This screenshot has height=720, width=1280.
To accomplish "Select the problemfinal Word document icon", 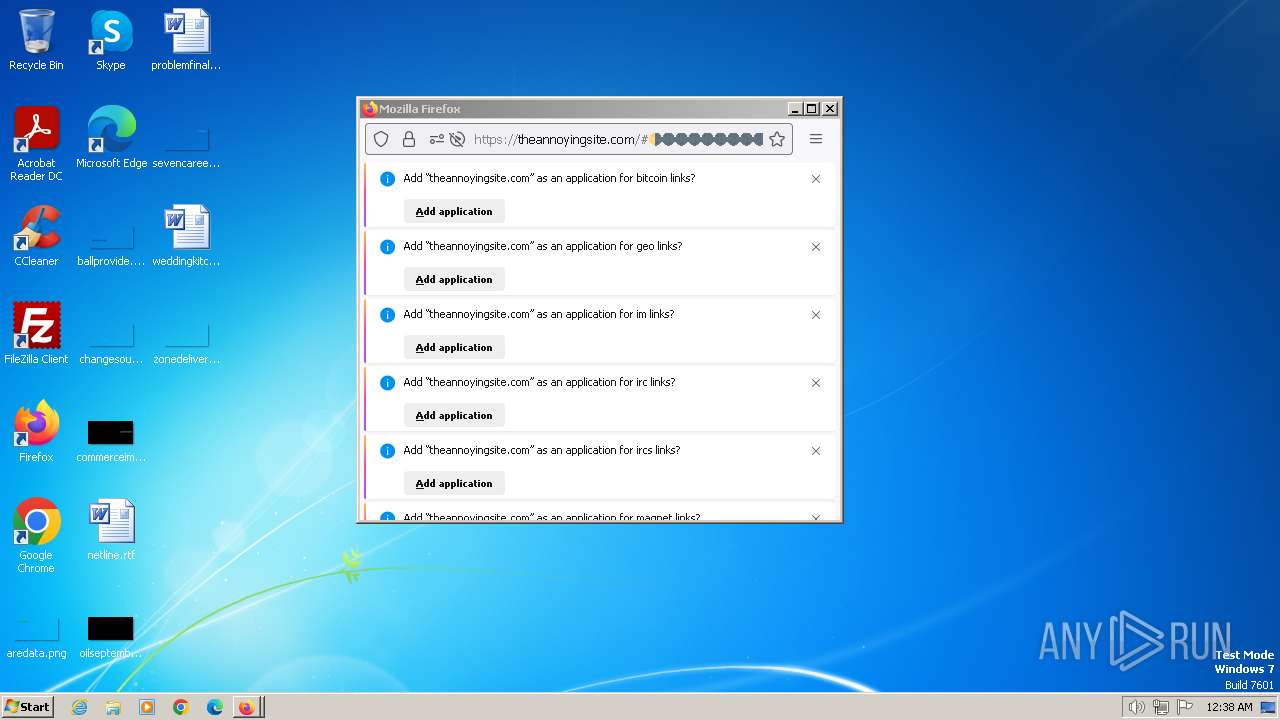I will coord(186,40).
